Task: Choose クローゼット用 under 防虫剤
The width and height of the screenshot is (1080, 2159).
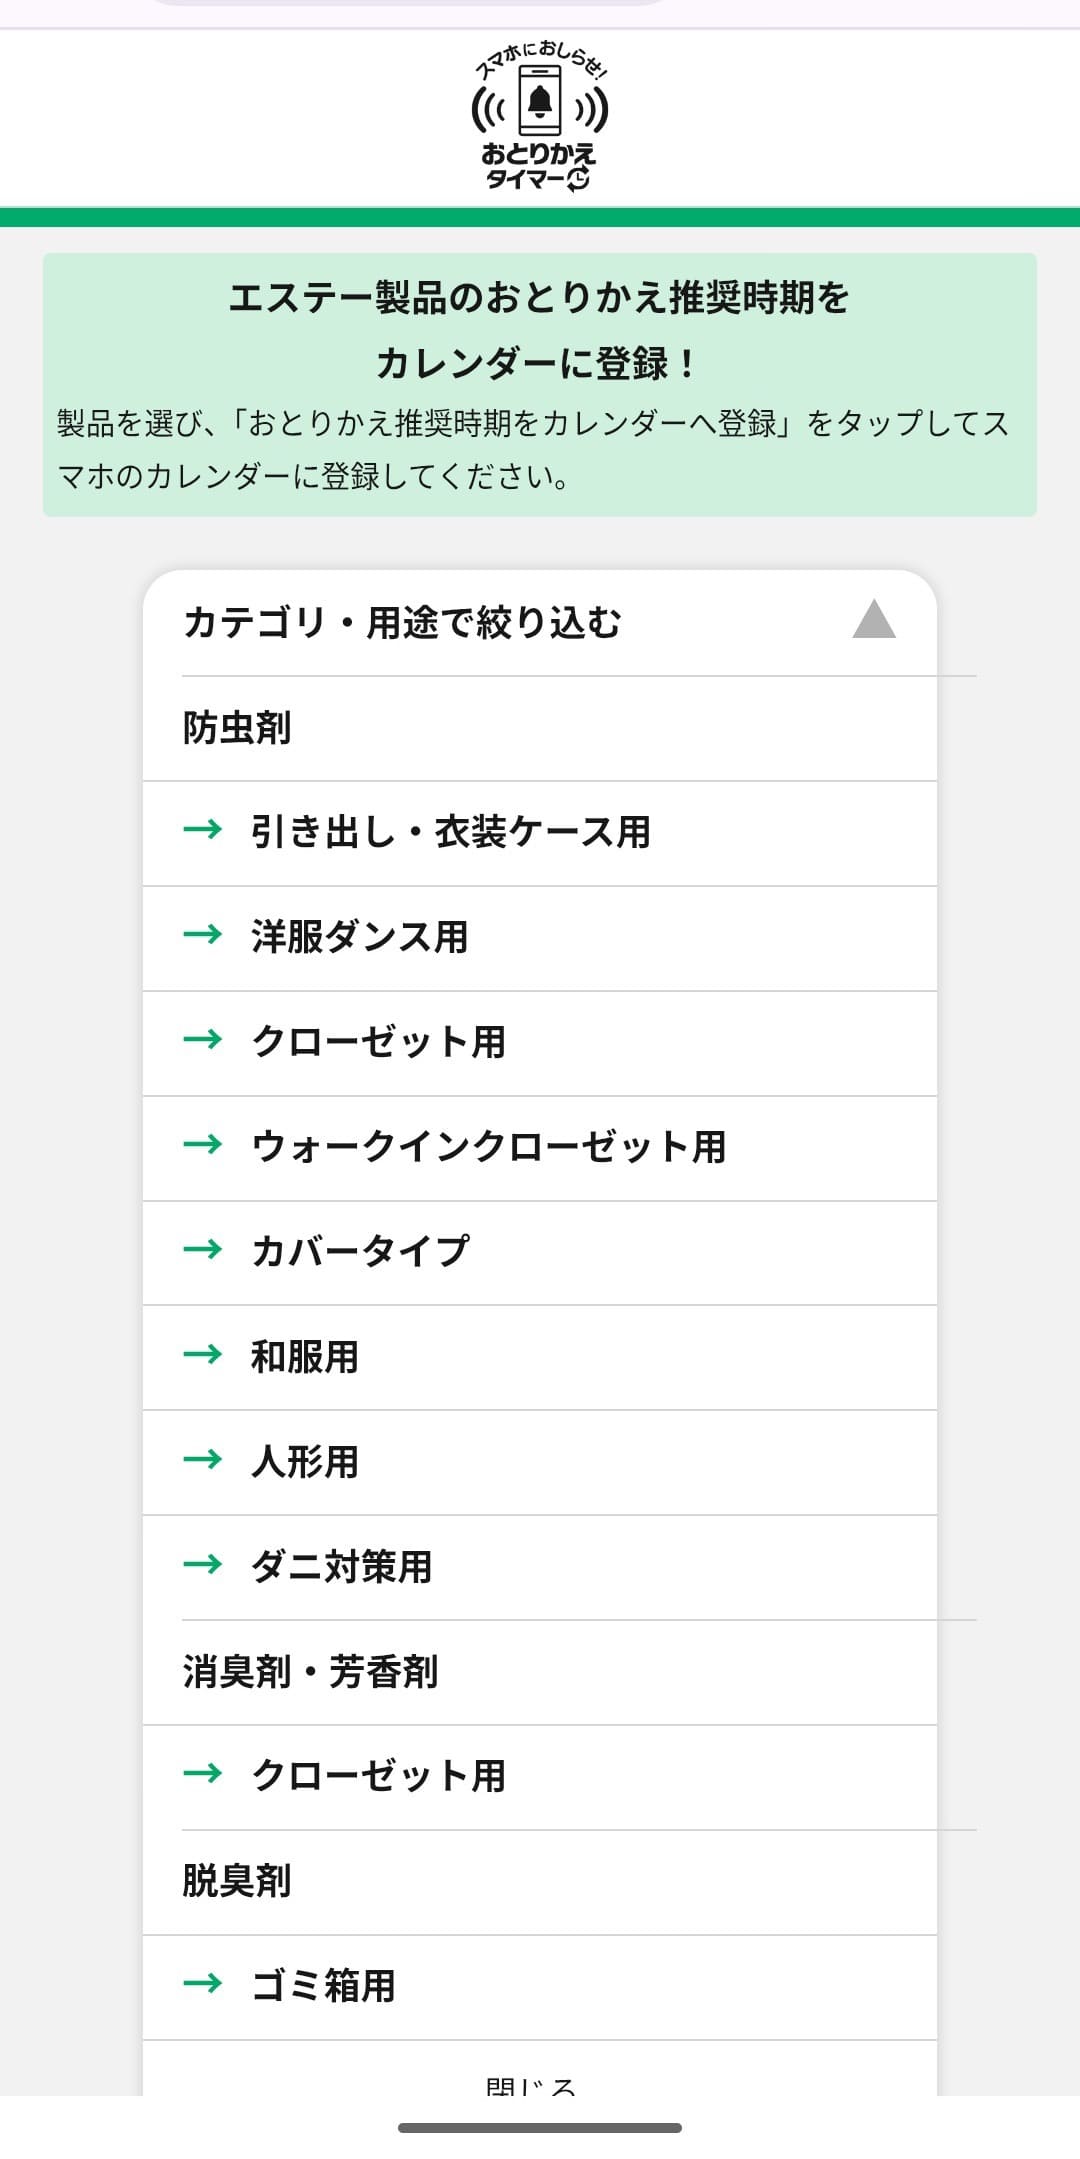Action: pos(378,1042)
